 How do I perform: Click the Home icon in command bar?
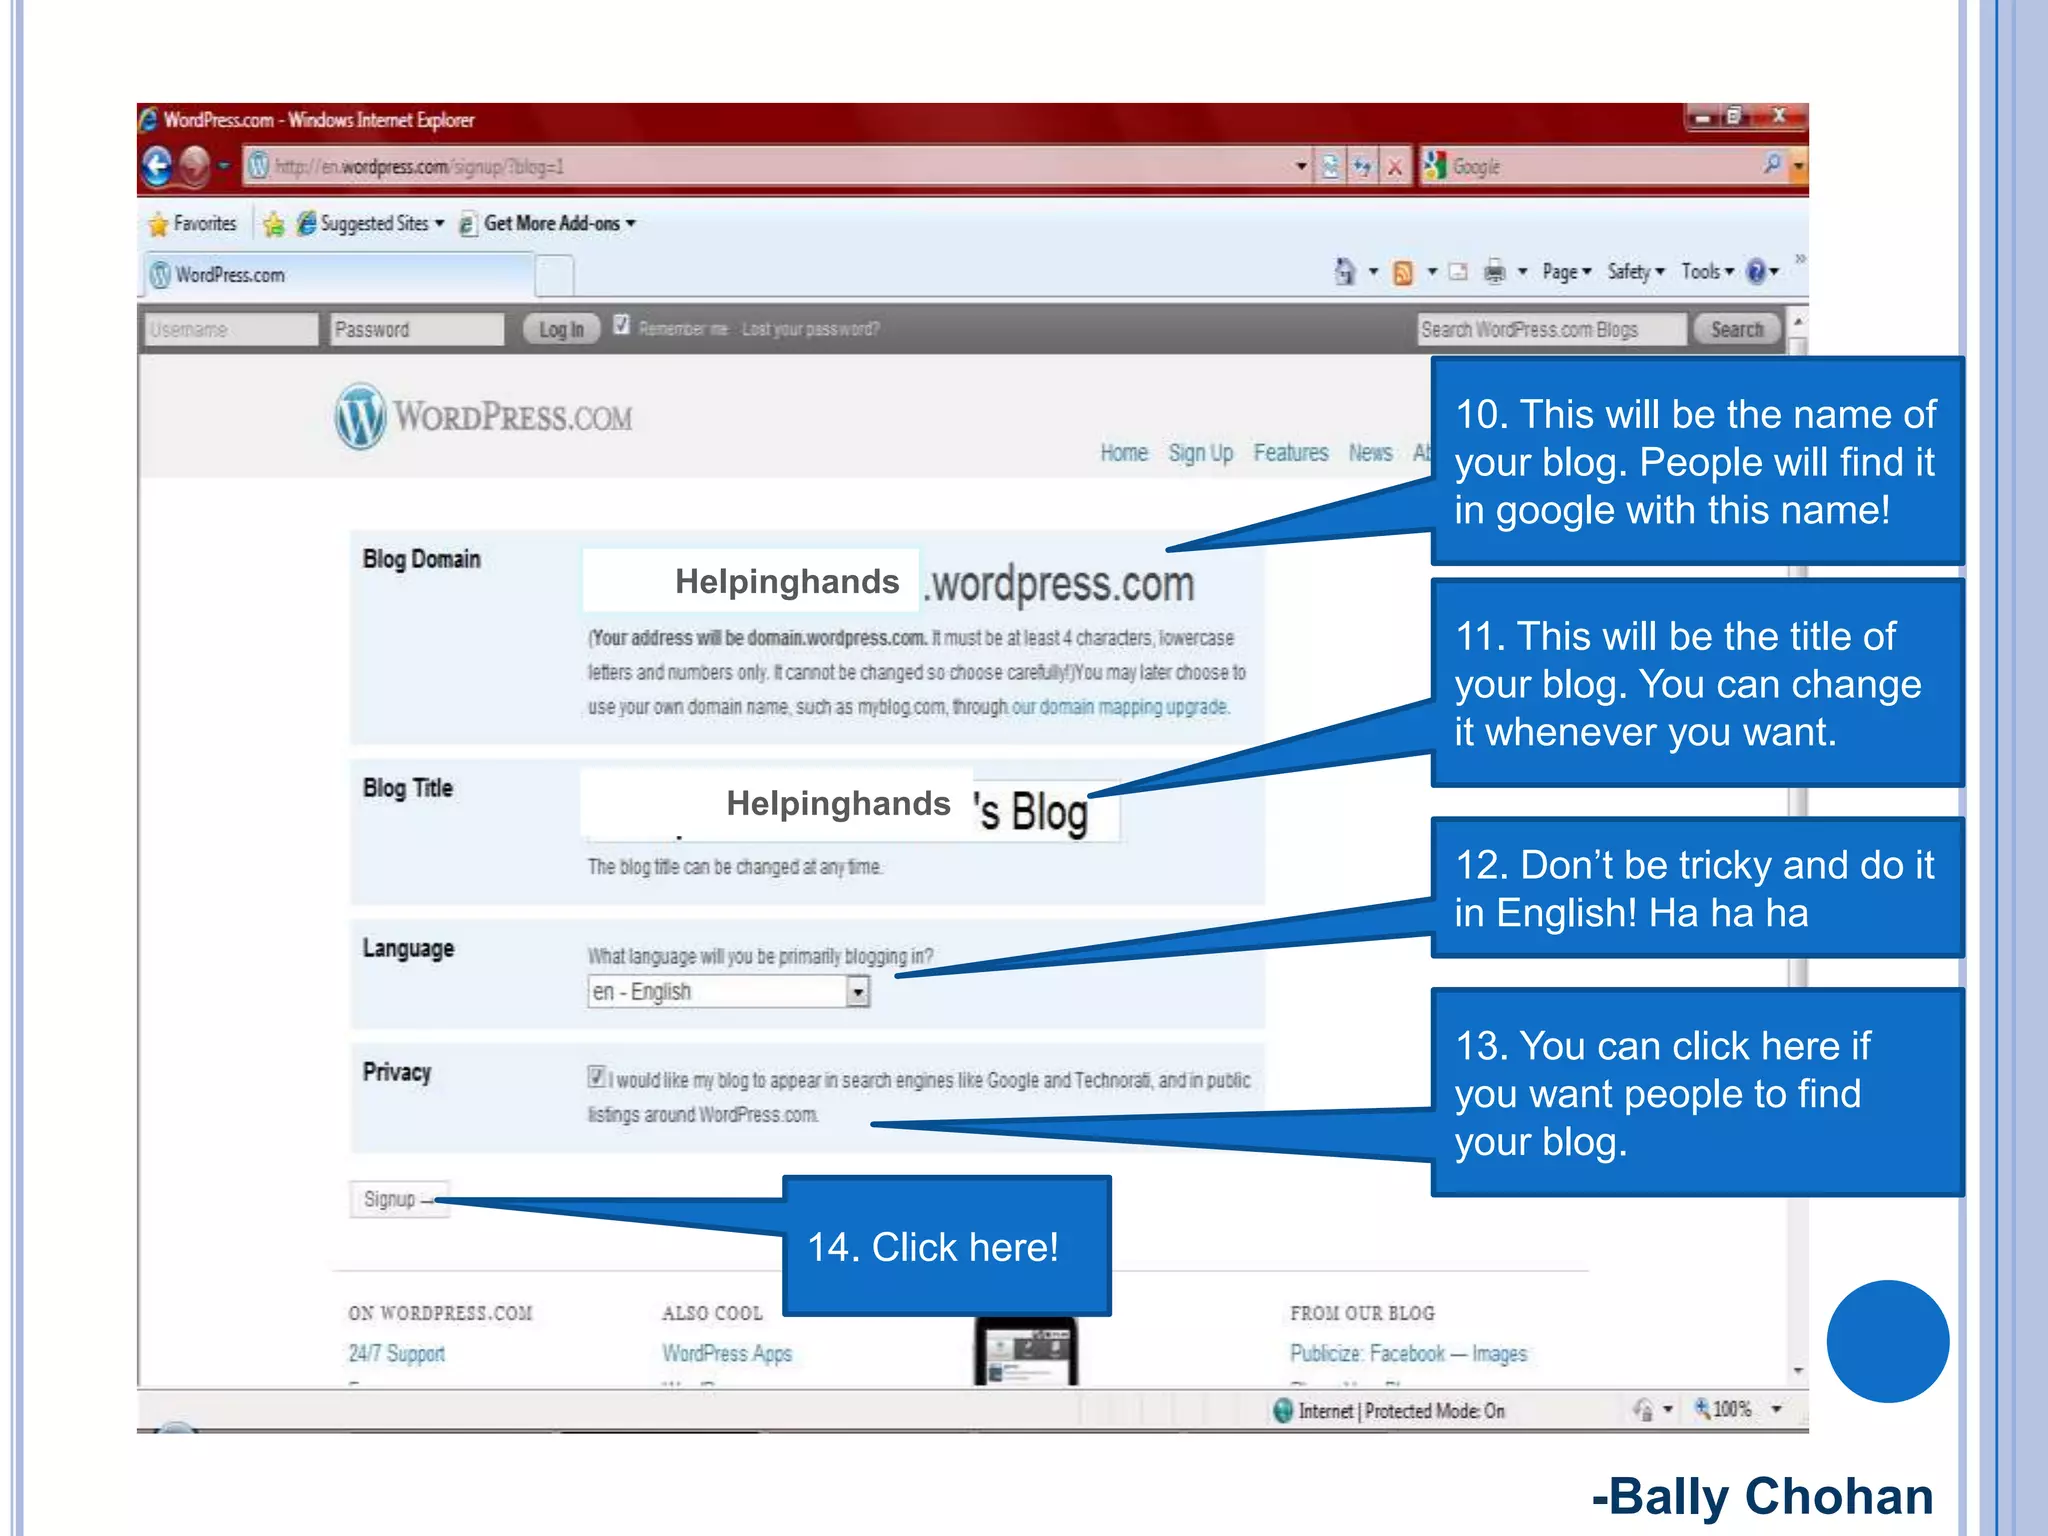click(1345, 271)
